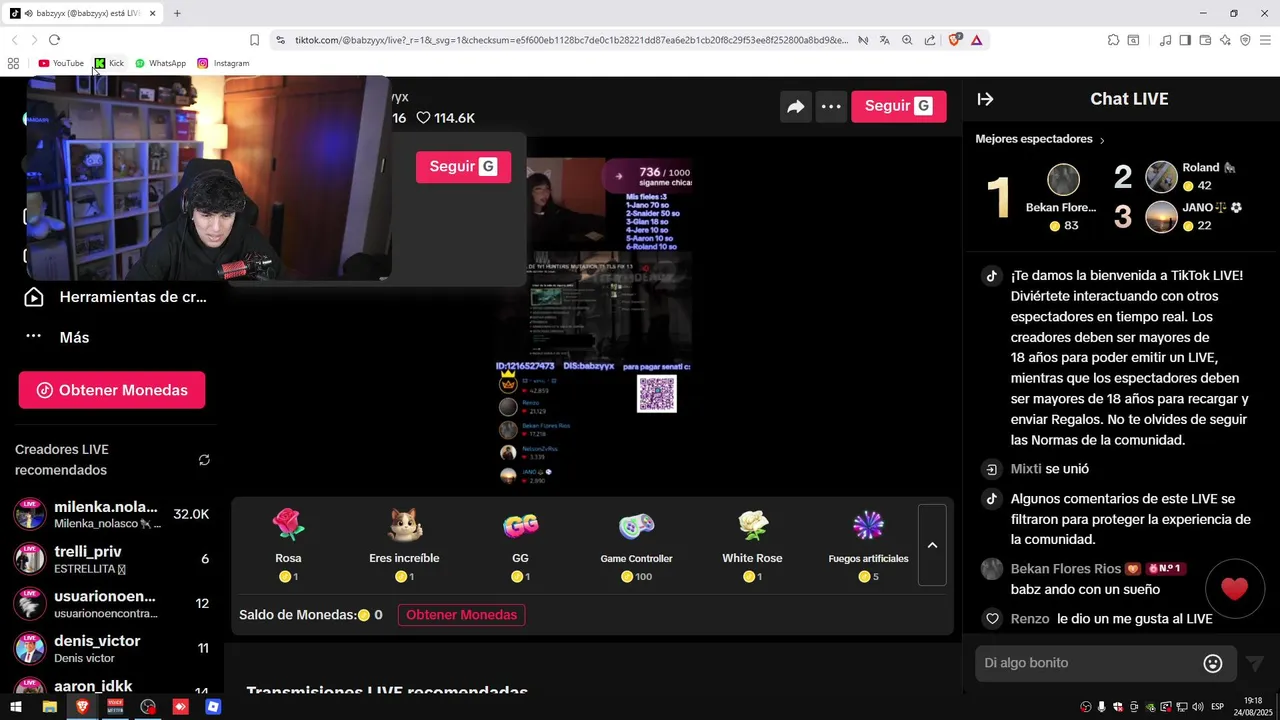Open File Explorer from taskbar
Viewport: 1280px width, 720px height.
[x=49, y=707]
